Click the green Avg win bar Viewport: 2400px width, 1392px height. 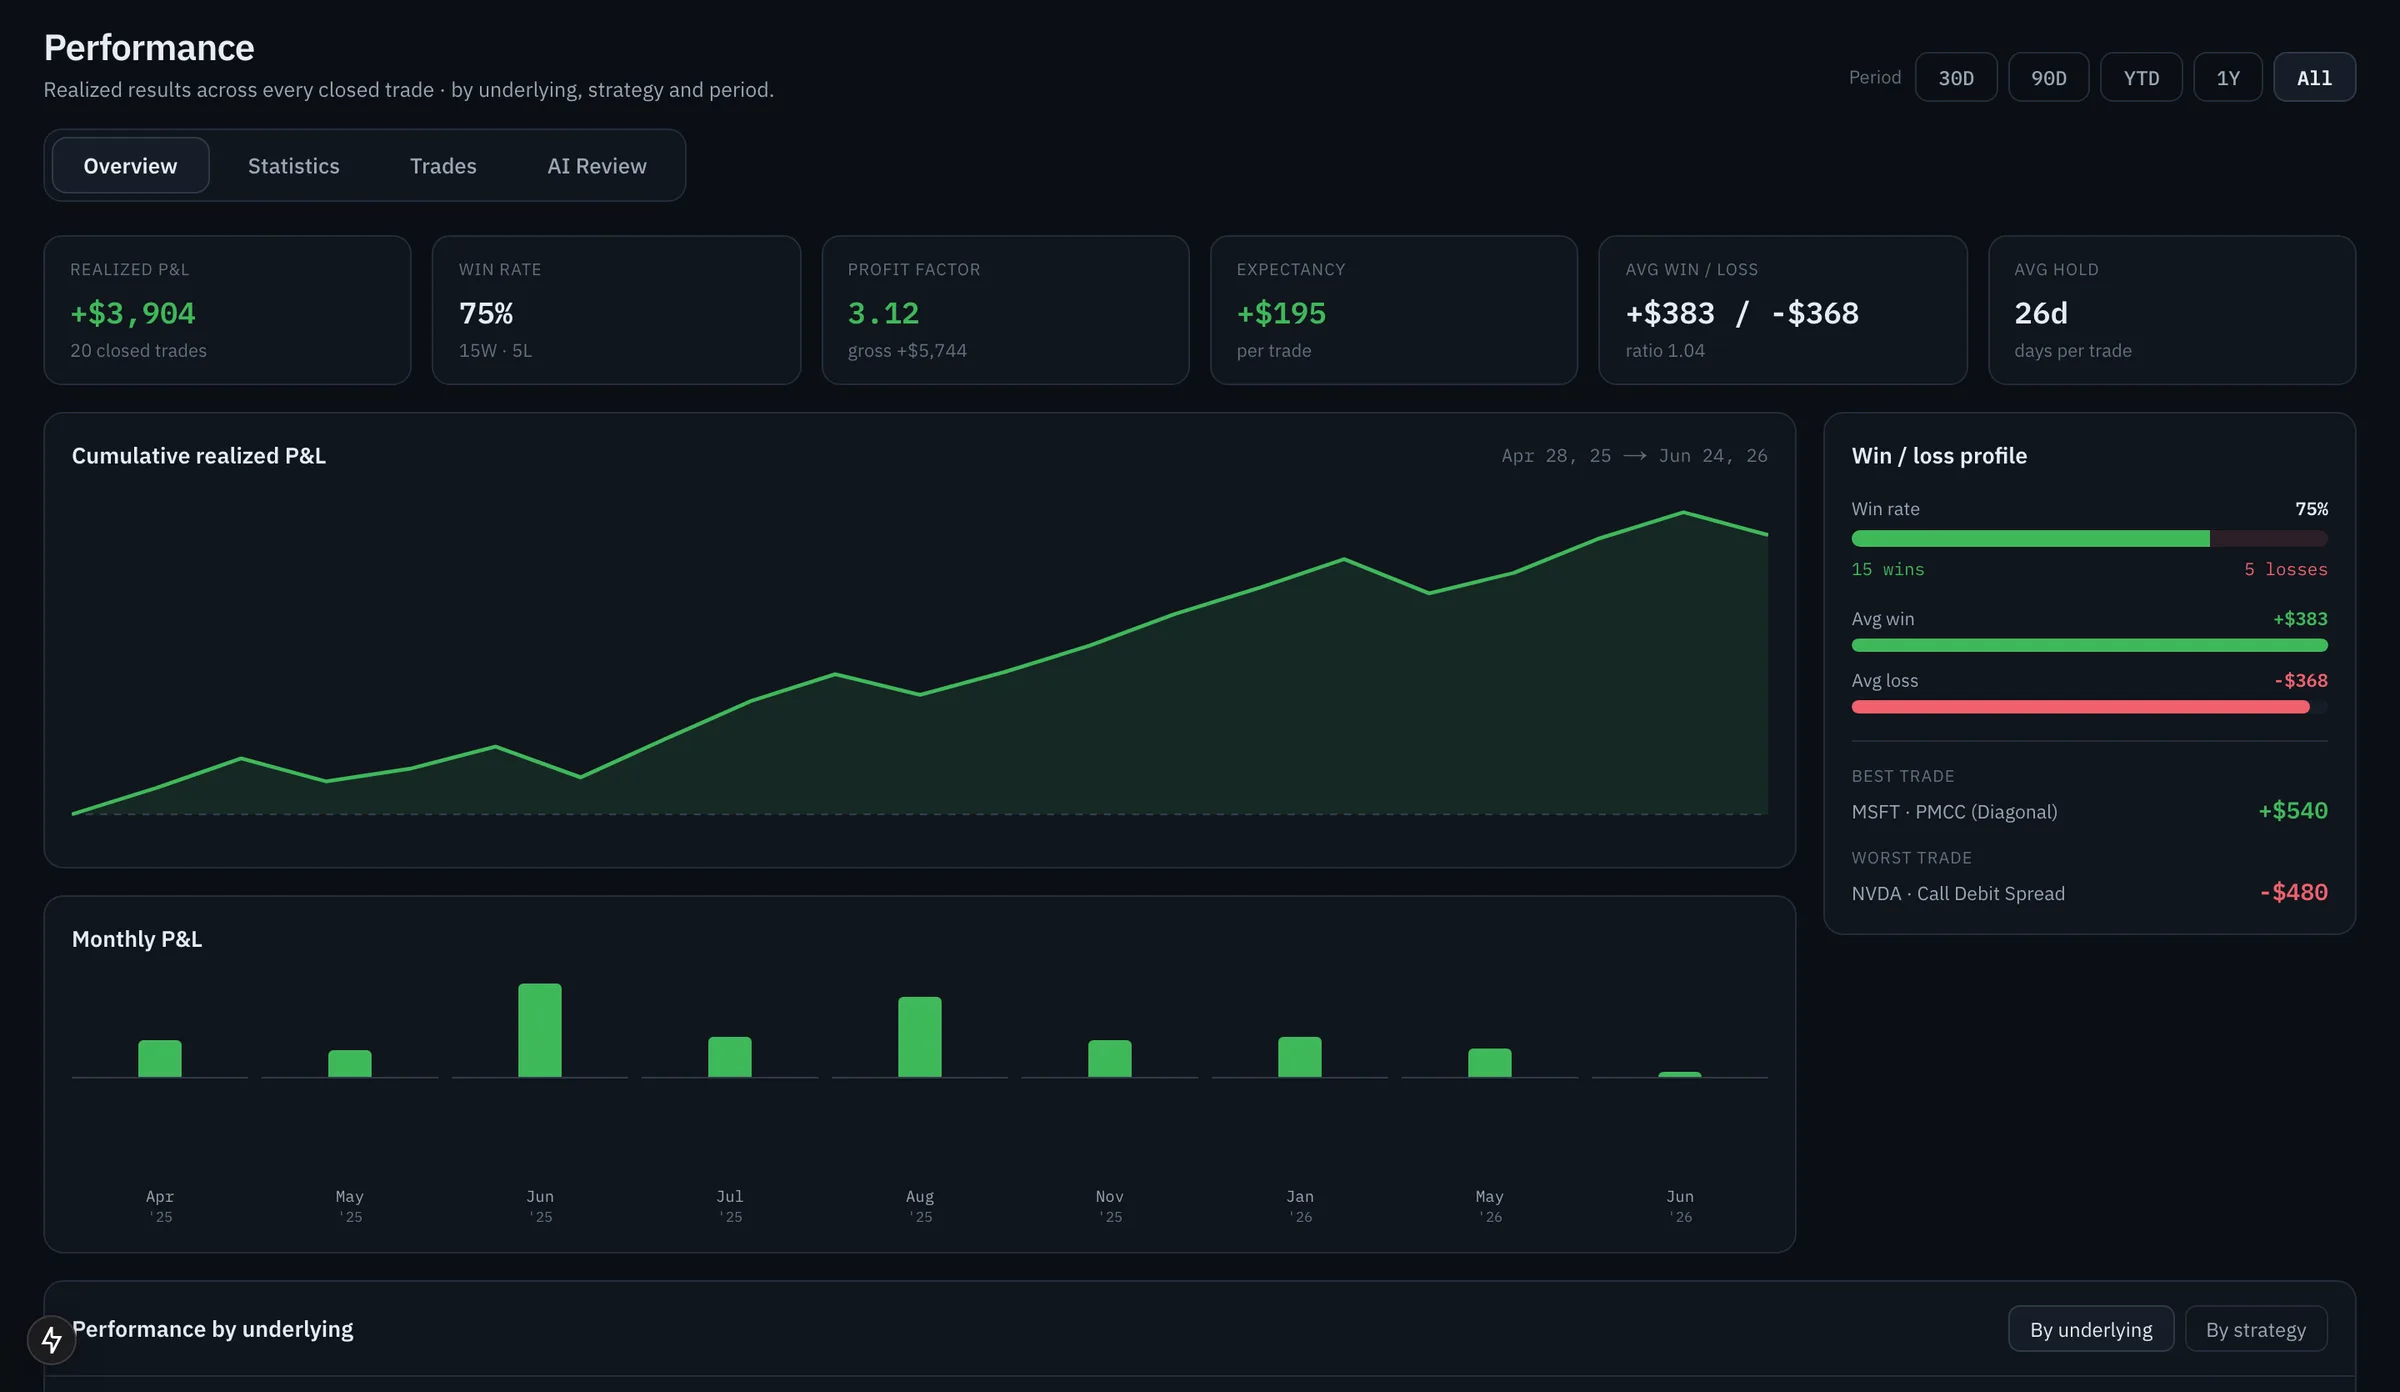pos(2089,646)
